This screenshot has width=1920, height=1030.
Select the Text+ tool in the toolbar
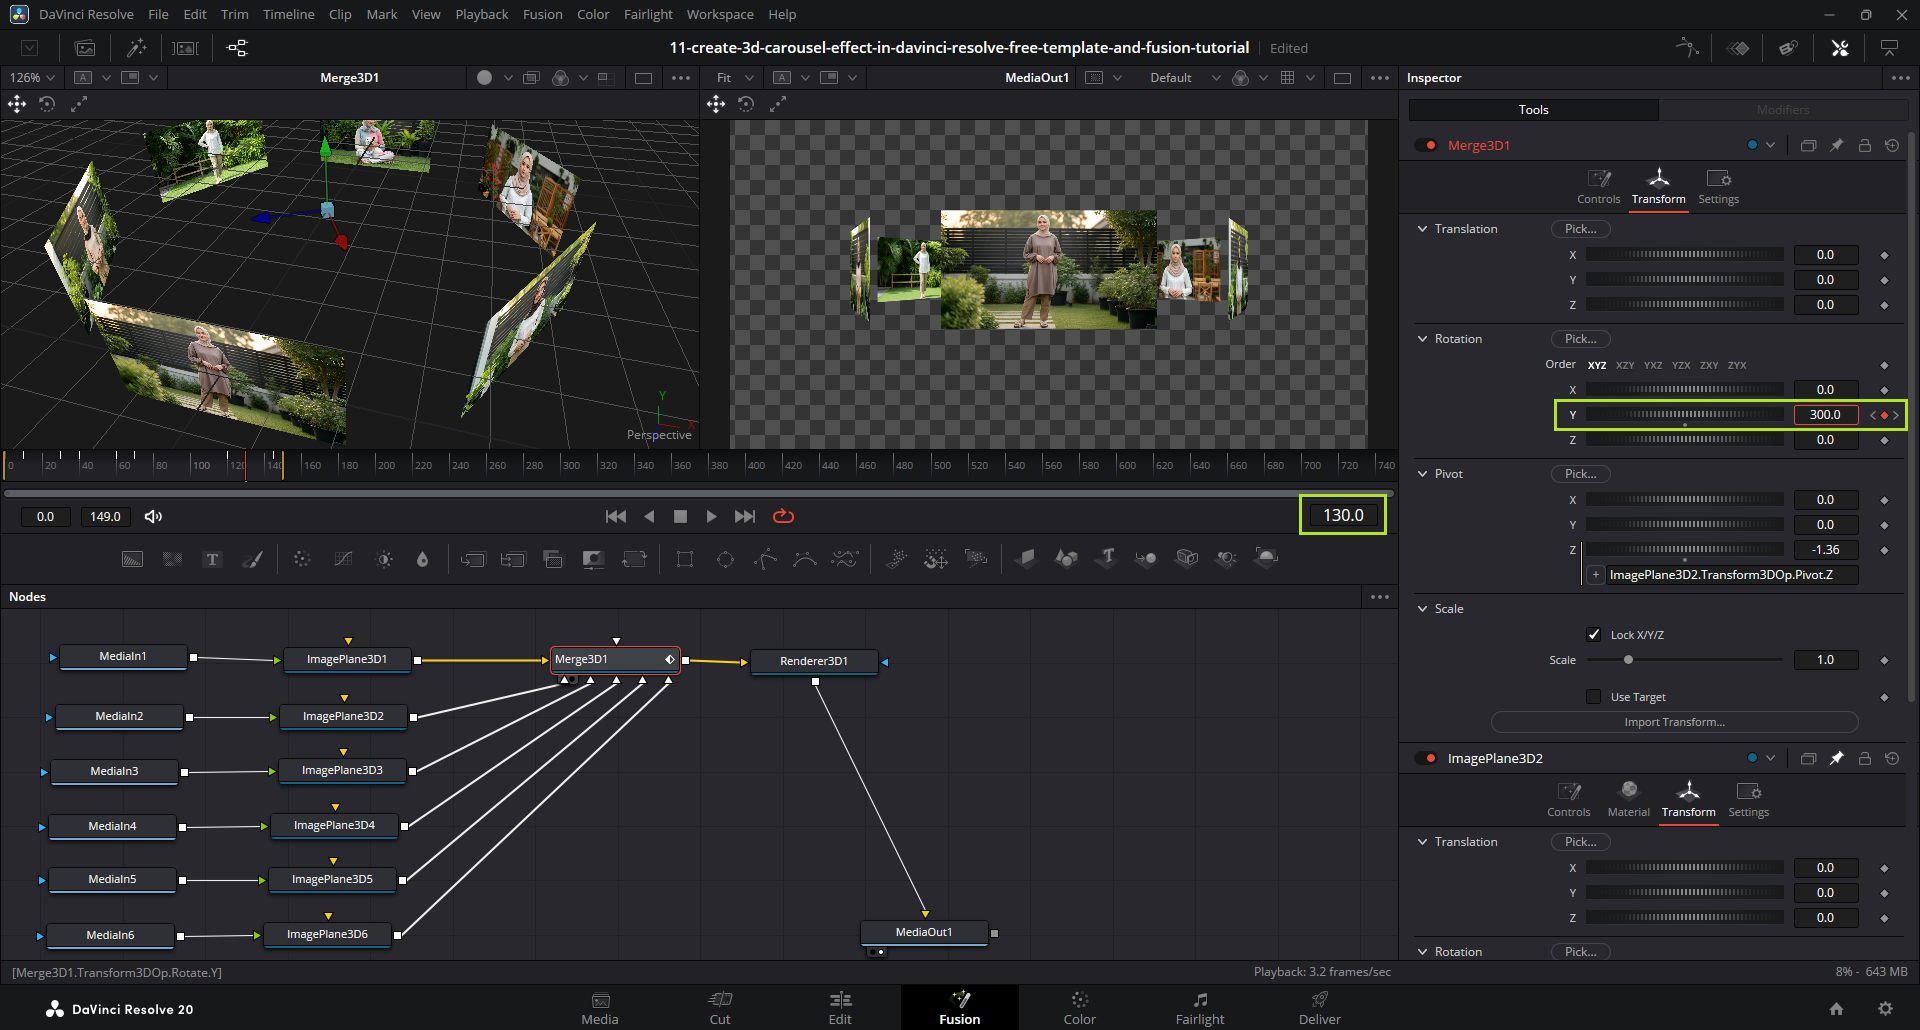click(x=212, y=559)
